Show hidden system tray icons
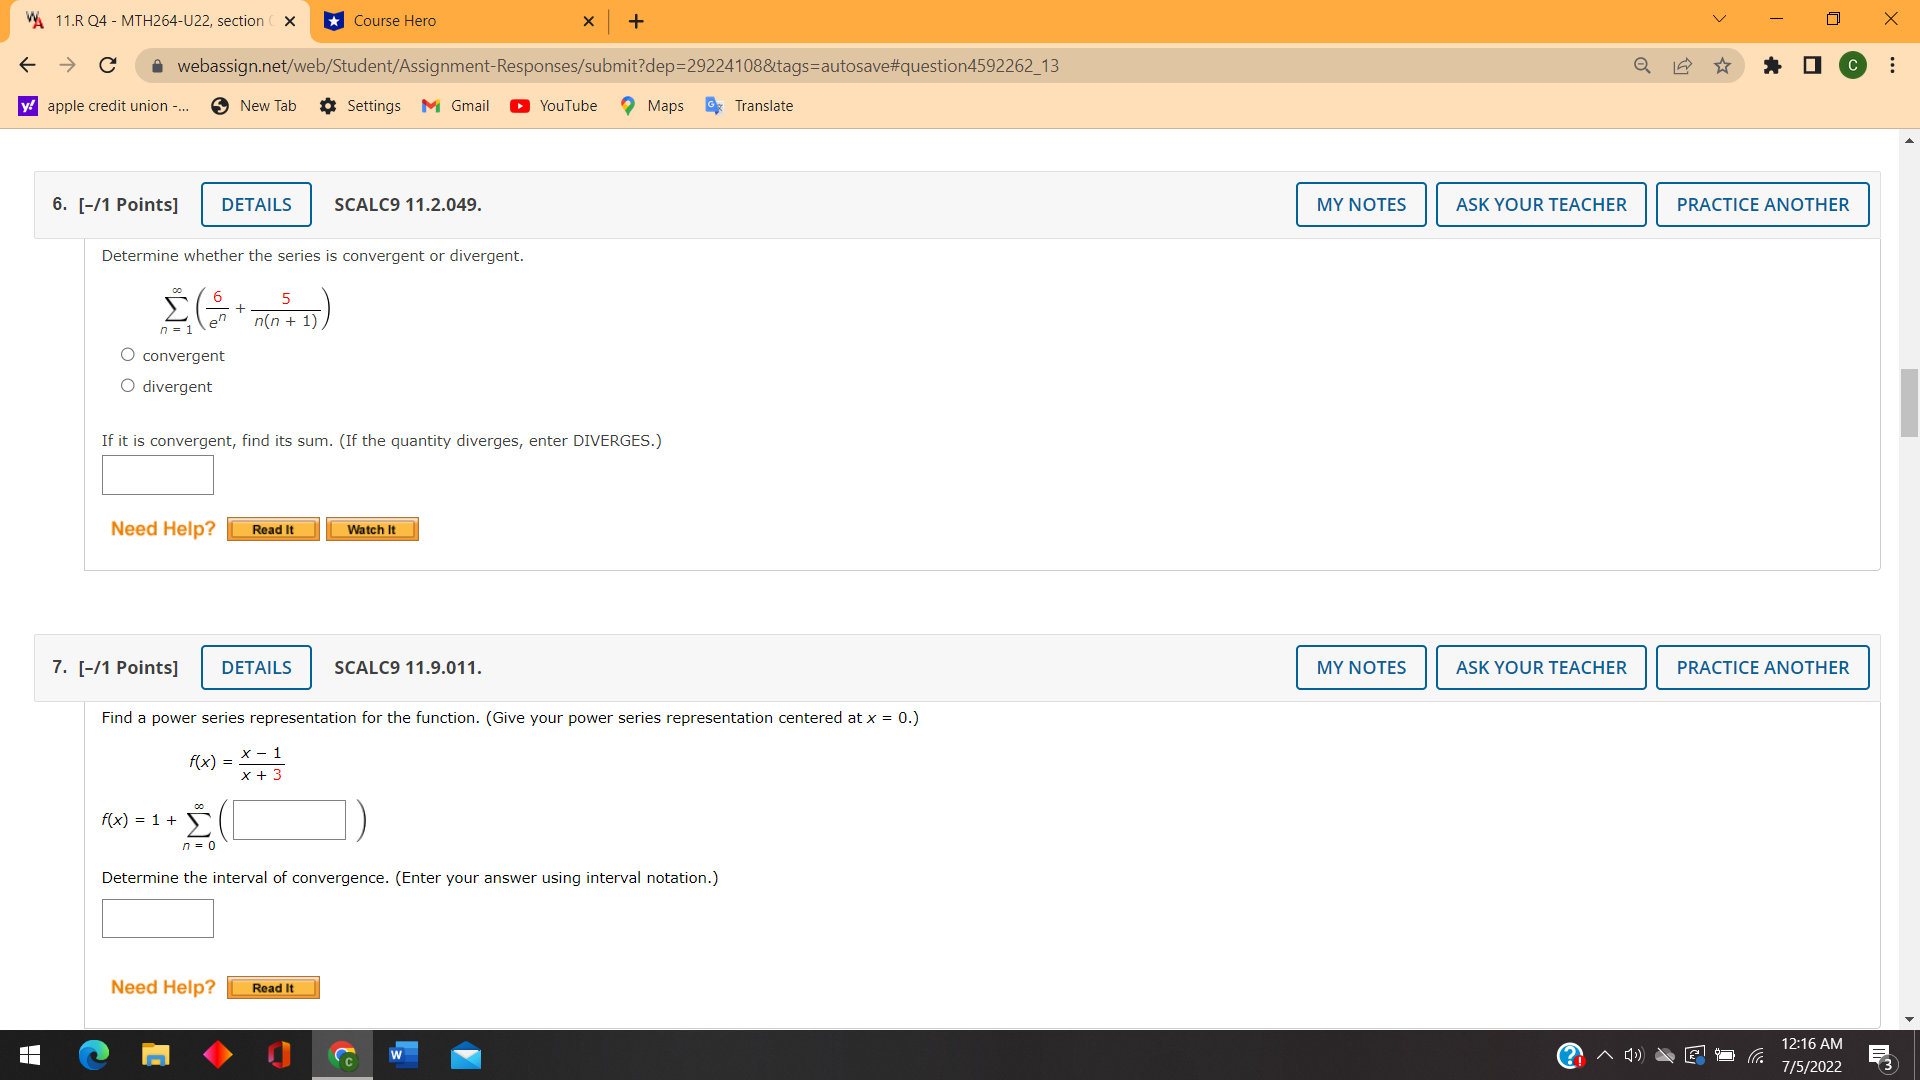1920x1080 pixels. [x=1604, y=1055]
